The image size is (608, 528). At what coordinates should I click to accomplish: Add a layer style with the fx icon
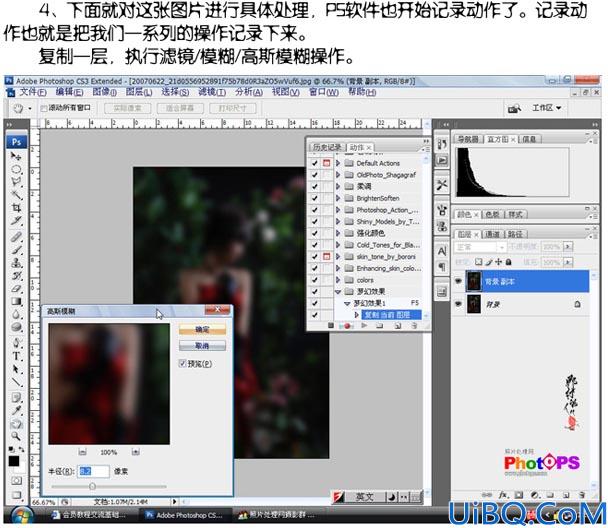click(503, 495)
